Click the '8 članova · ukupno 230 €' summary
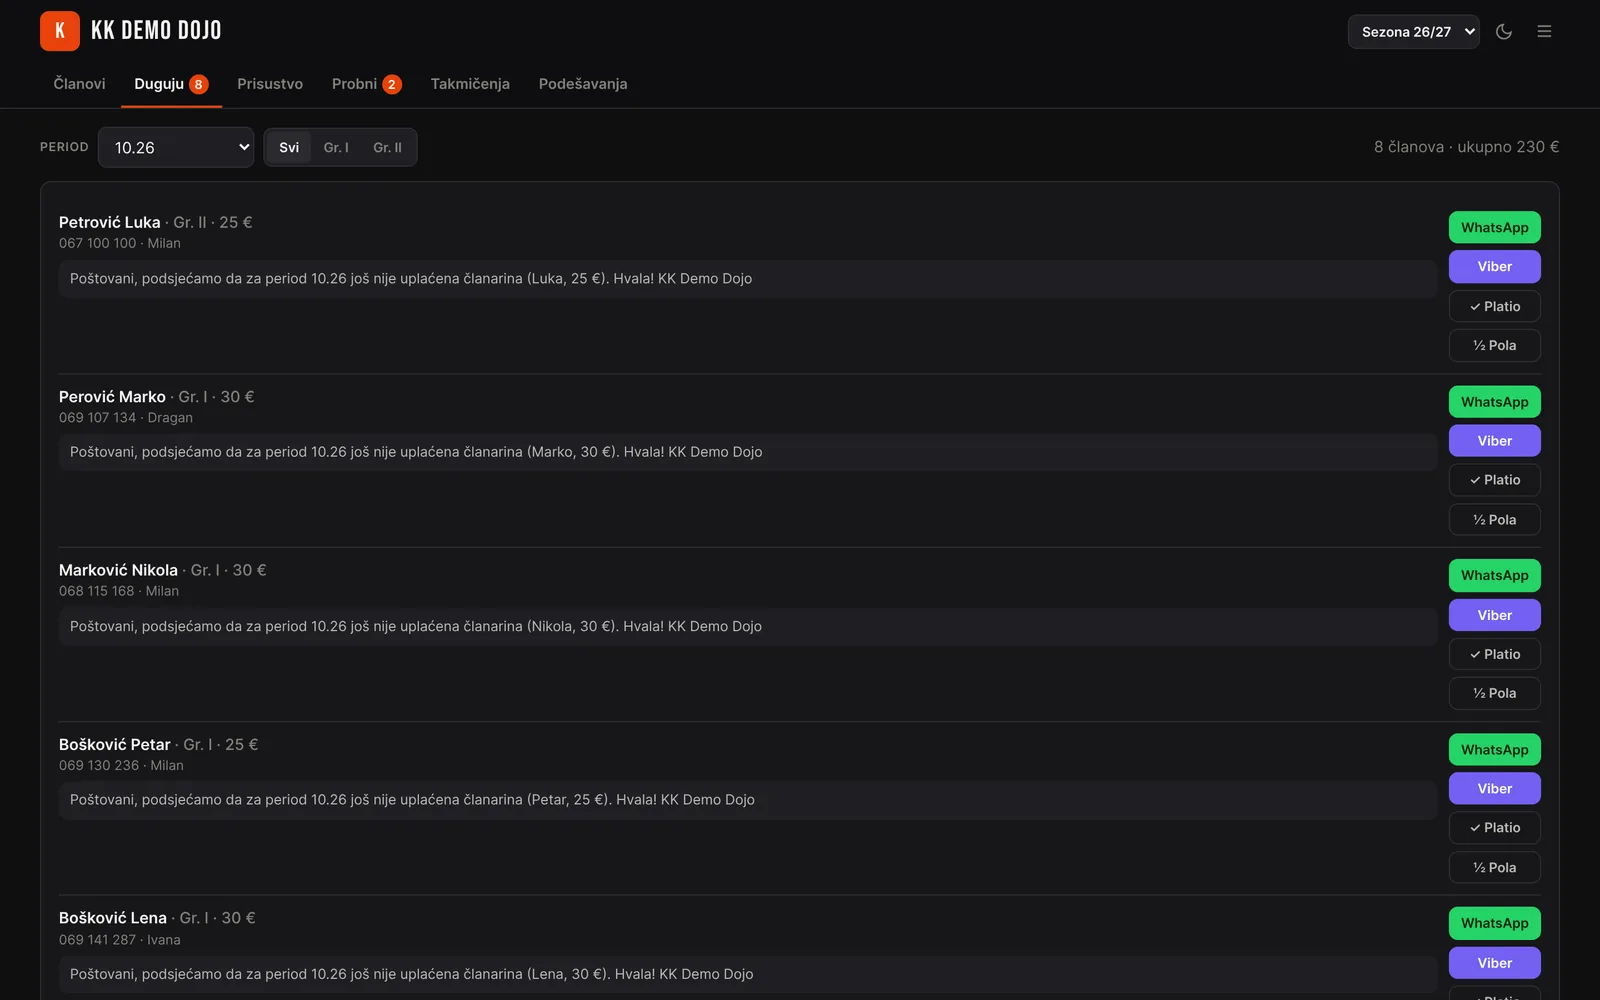1600x1000 pixels. point(1466,147)
